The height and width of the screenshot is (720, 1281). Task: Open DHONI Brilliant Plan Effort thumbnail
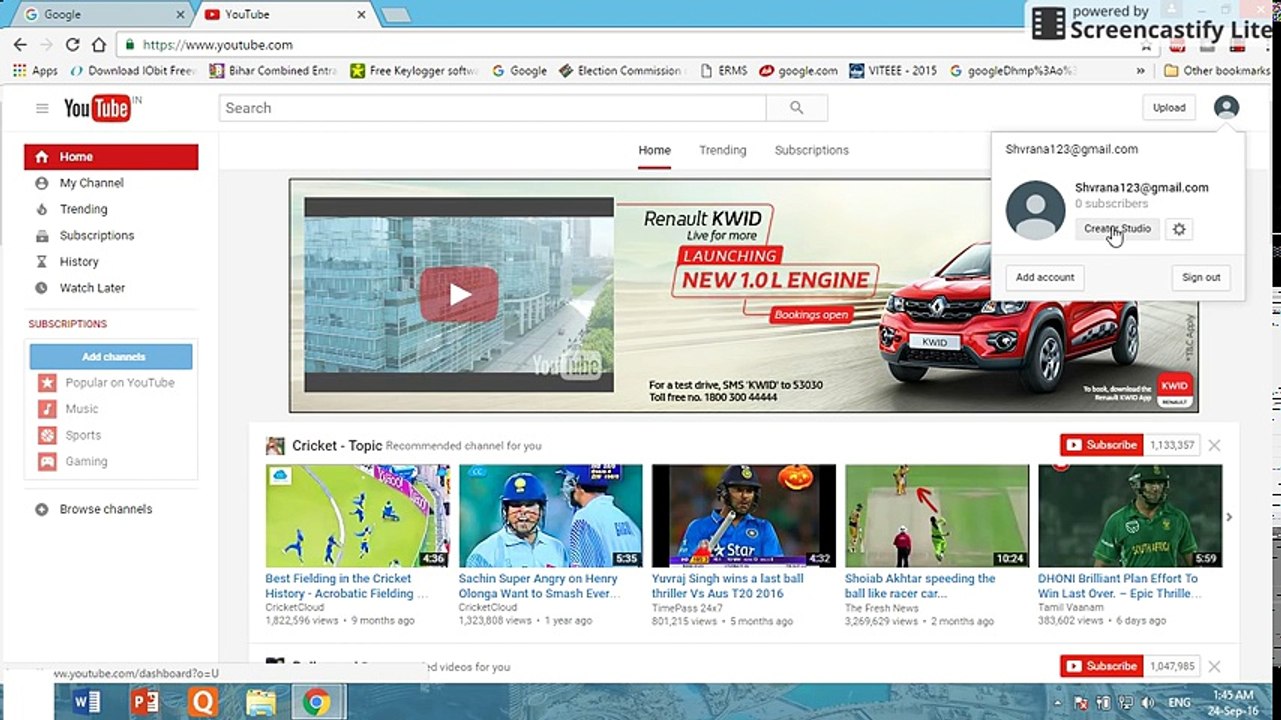click(1130, 516)
